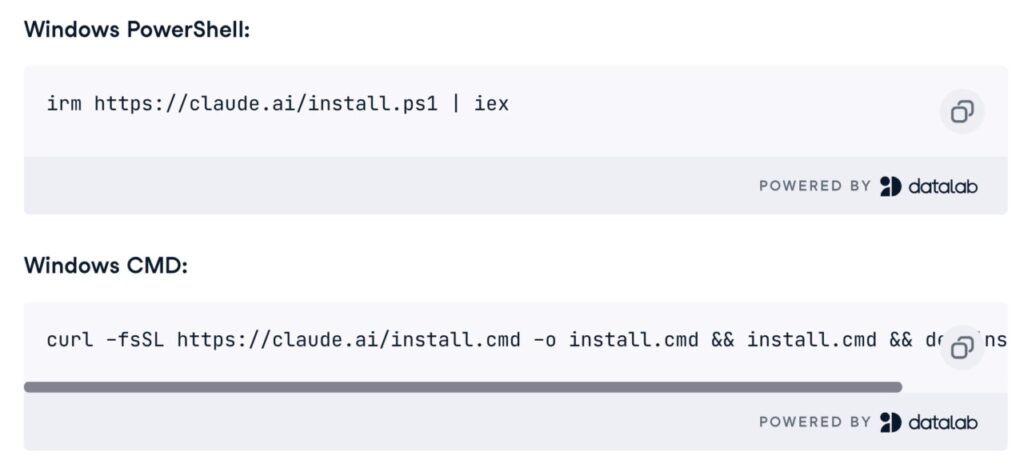Copy the PowerShell install command
1024x468 pixels.
[x=962, y=112]
